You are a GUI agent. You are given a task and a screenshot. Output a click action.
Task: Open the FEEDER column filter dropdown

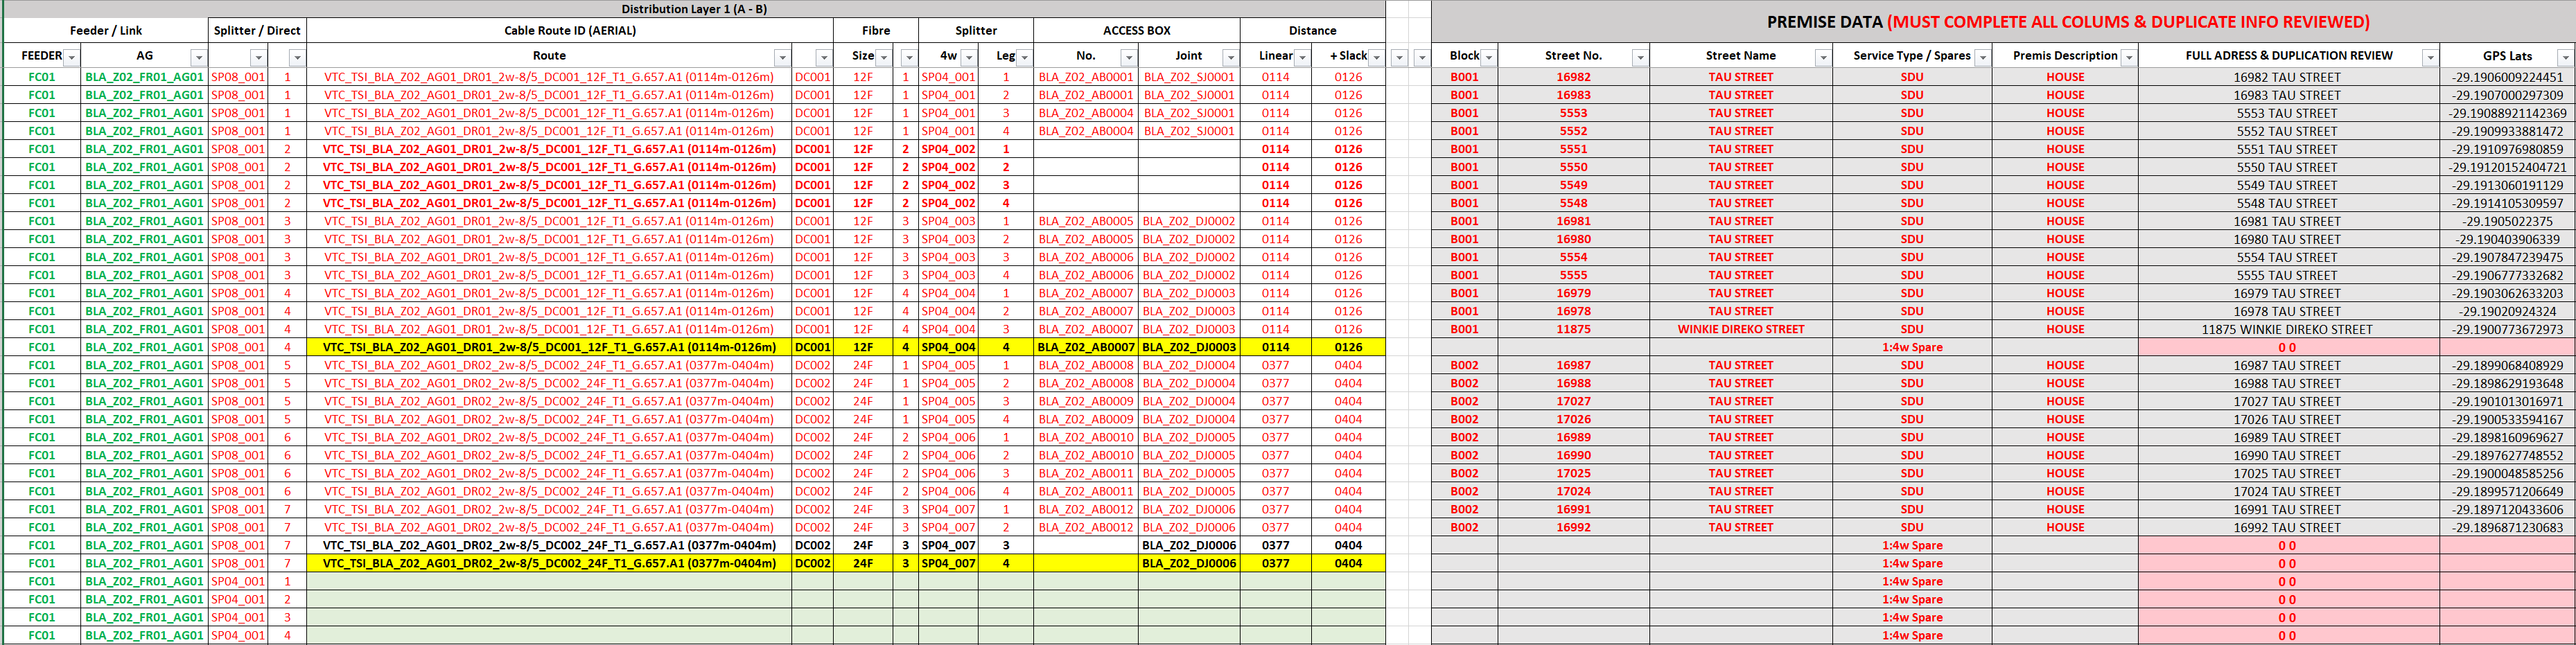click(71, 57)
